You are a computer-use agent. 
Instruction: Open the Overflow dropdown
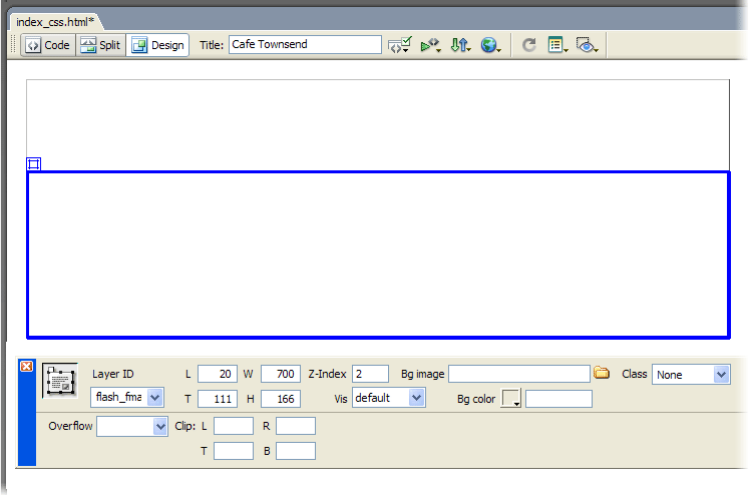pyautogui.click(x=132, y=426)
